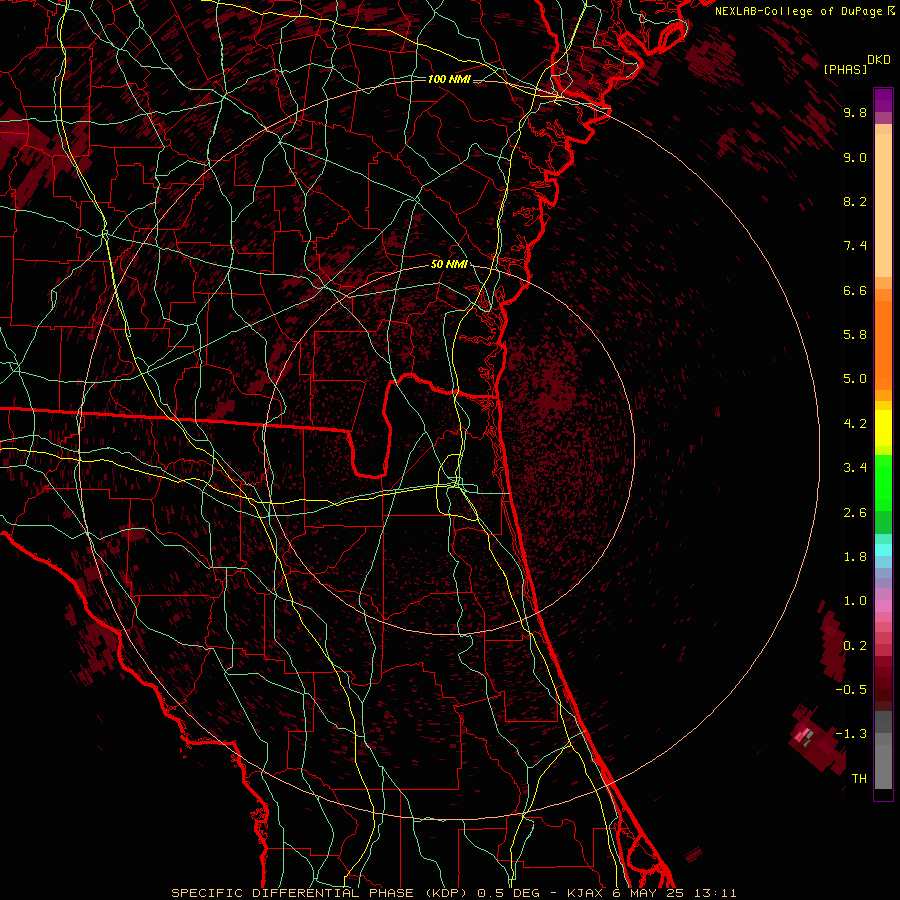
Task: Click the 9.8 value on the color scale
Action: tap(855, 112)
